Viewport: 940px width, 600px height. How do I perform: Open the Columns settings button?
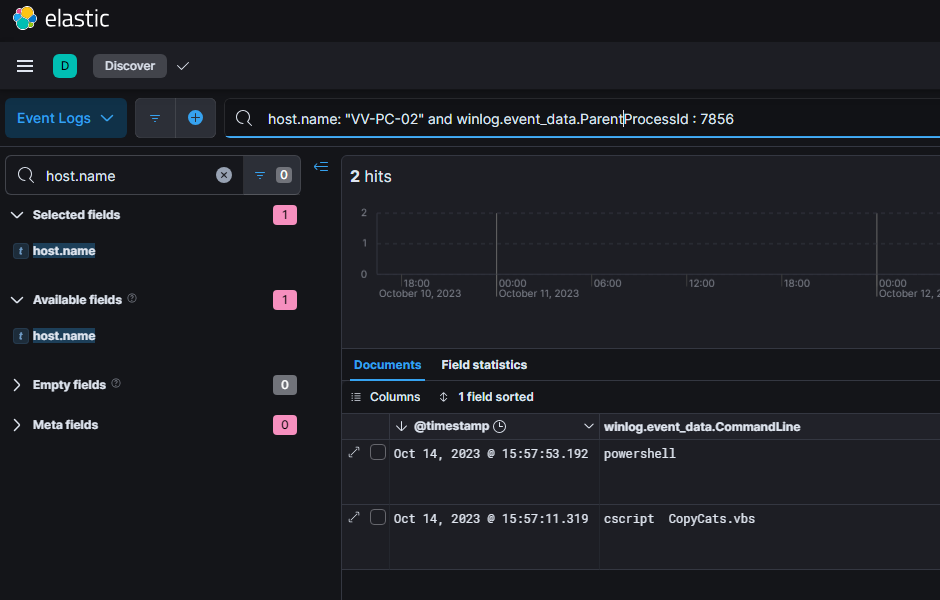386,397
